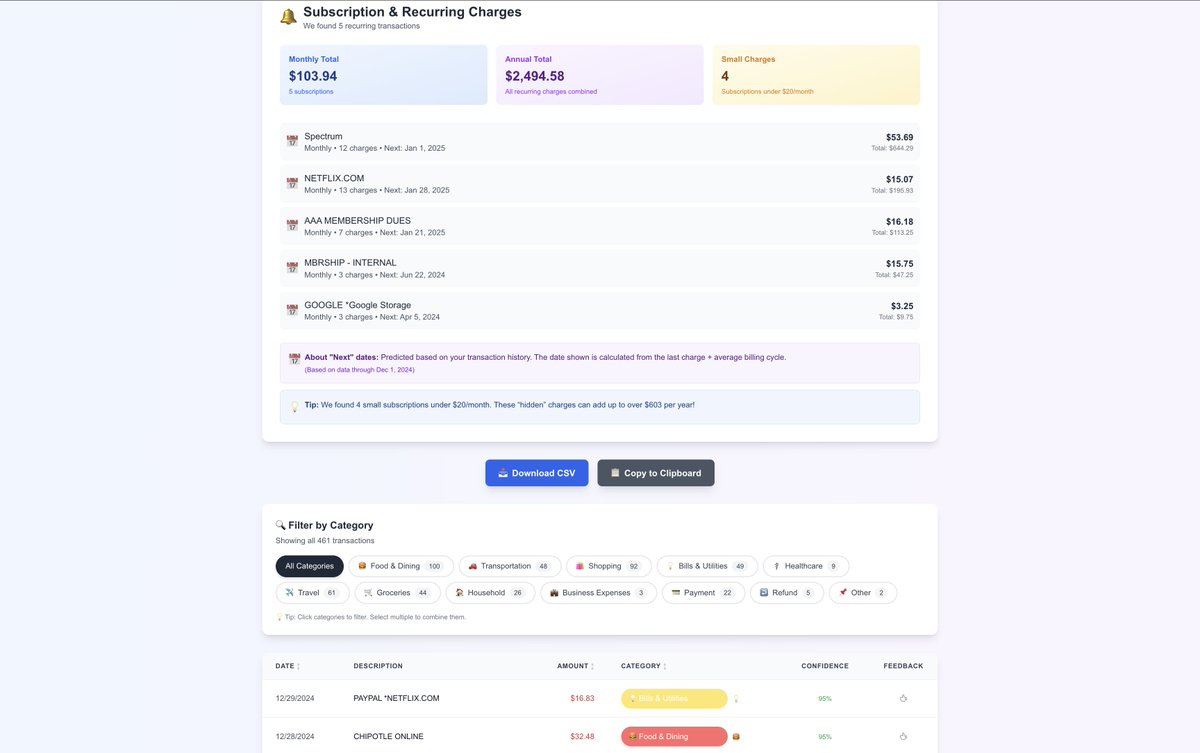Viewport: 1200px width, 753px height.
Task: Click the $32.48 amount cell
Action: [x=582, y=736]
